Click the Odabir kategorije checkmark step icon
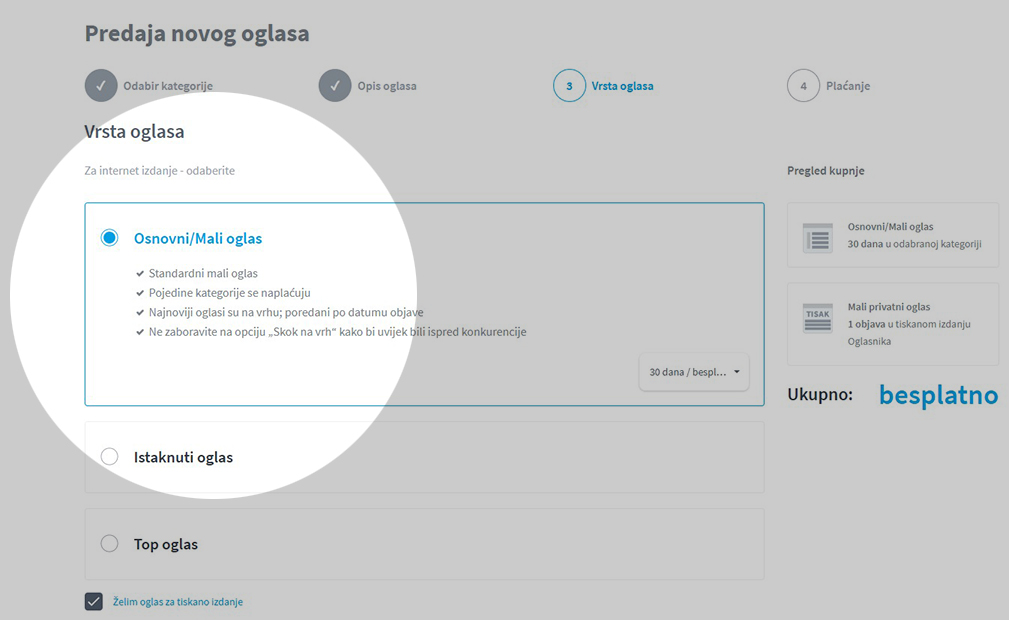The image size is (1009, 620). tap(101, 86)
